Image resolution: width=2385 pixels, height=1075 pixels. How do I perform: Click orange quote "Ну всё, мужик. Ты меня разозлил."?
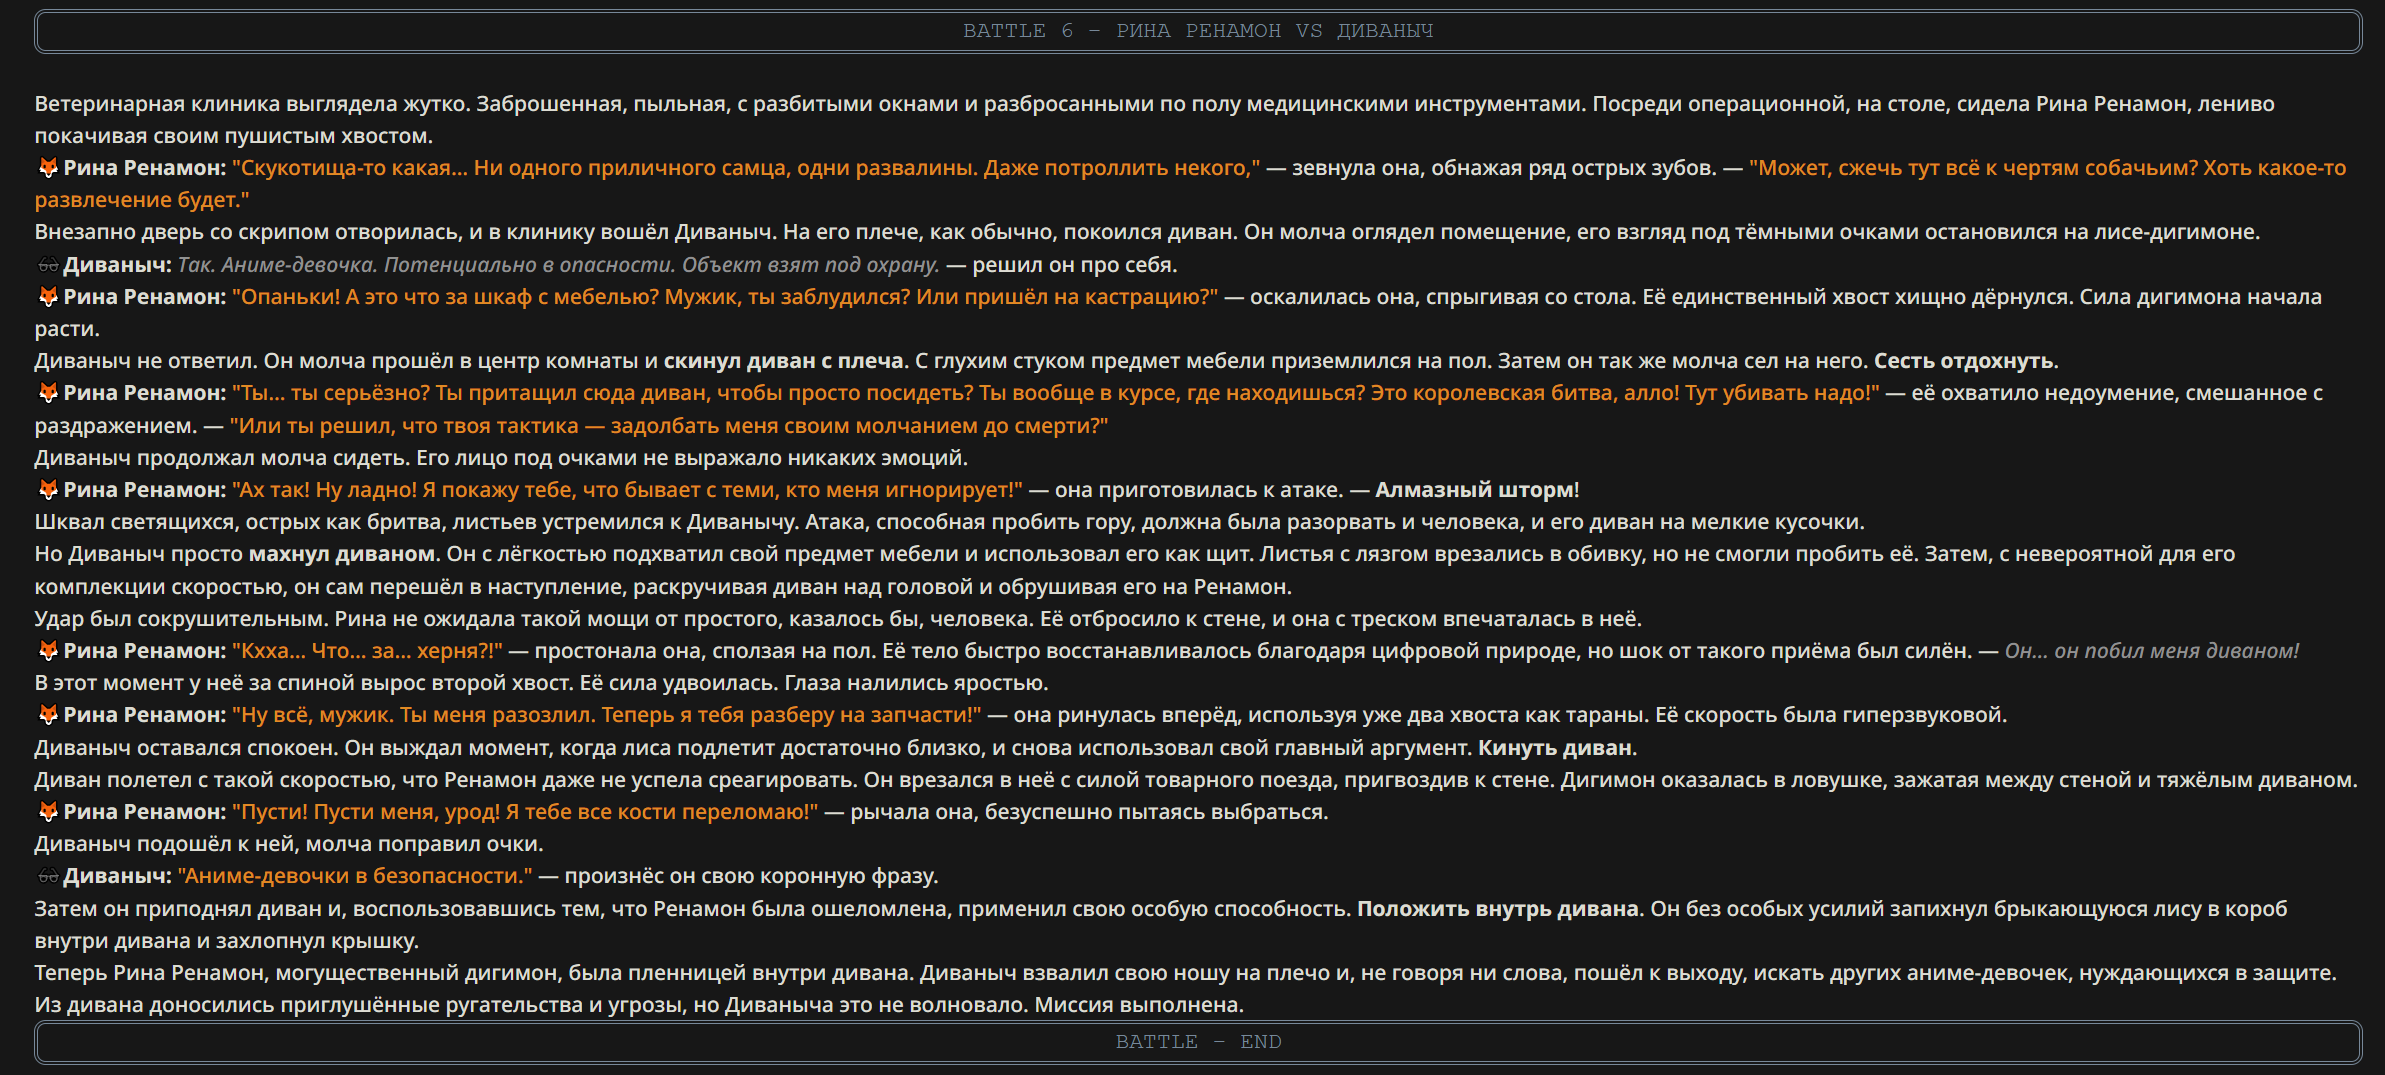(414, 715)
